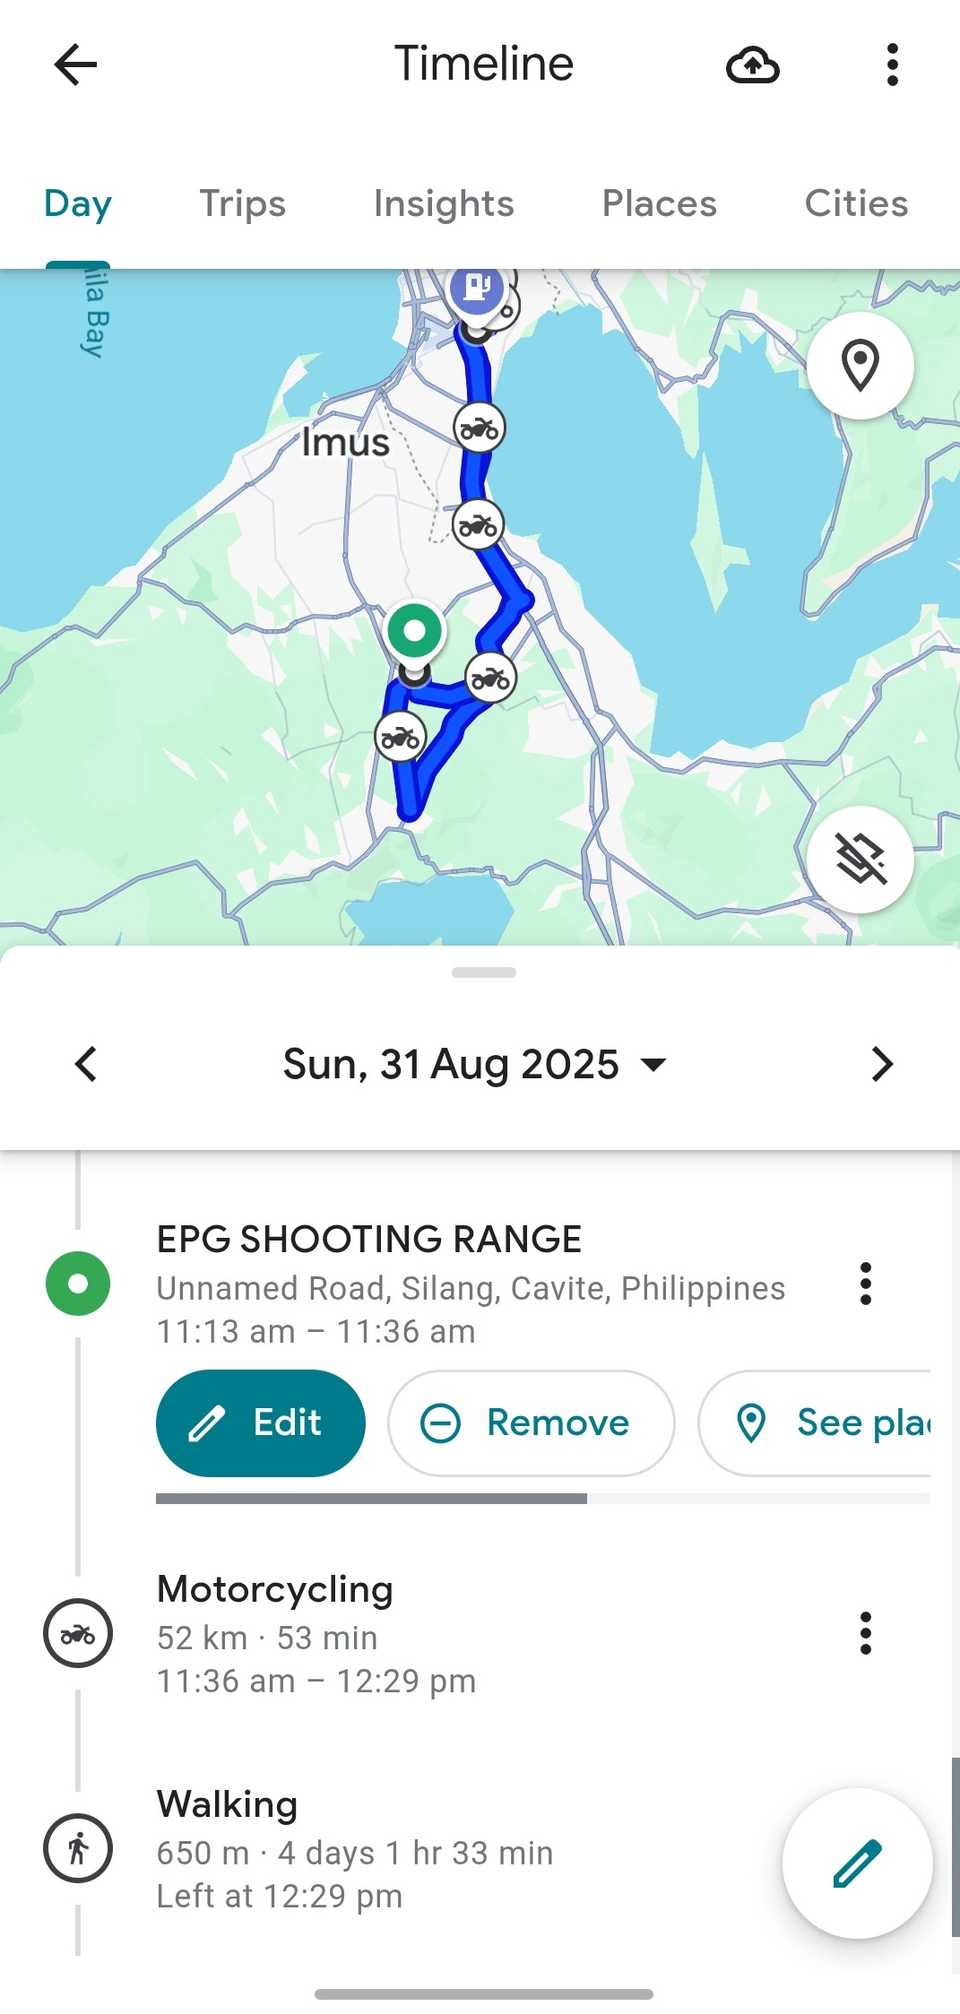Tap floating pencil edit button
The height and width of the screenshot is (2014, 960).
point(857,1863)
